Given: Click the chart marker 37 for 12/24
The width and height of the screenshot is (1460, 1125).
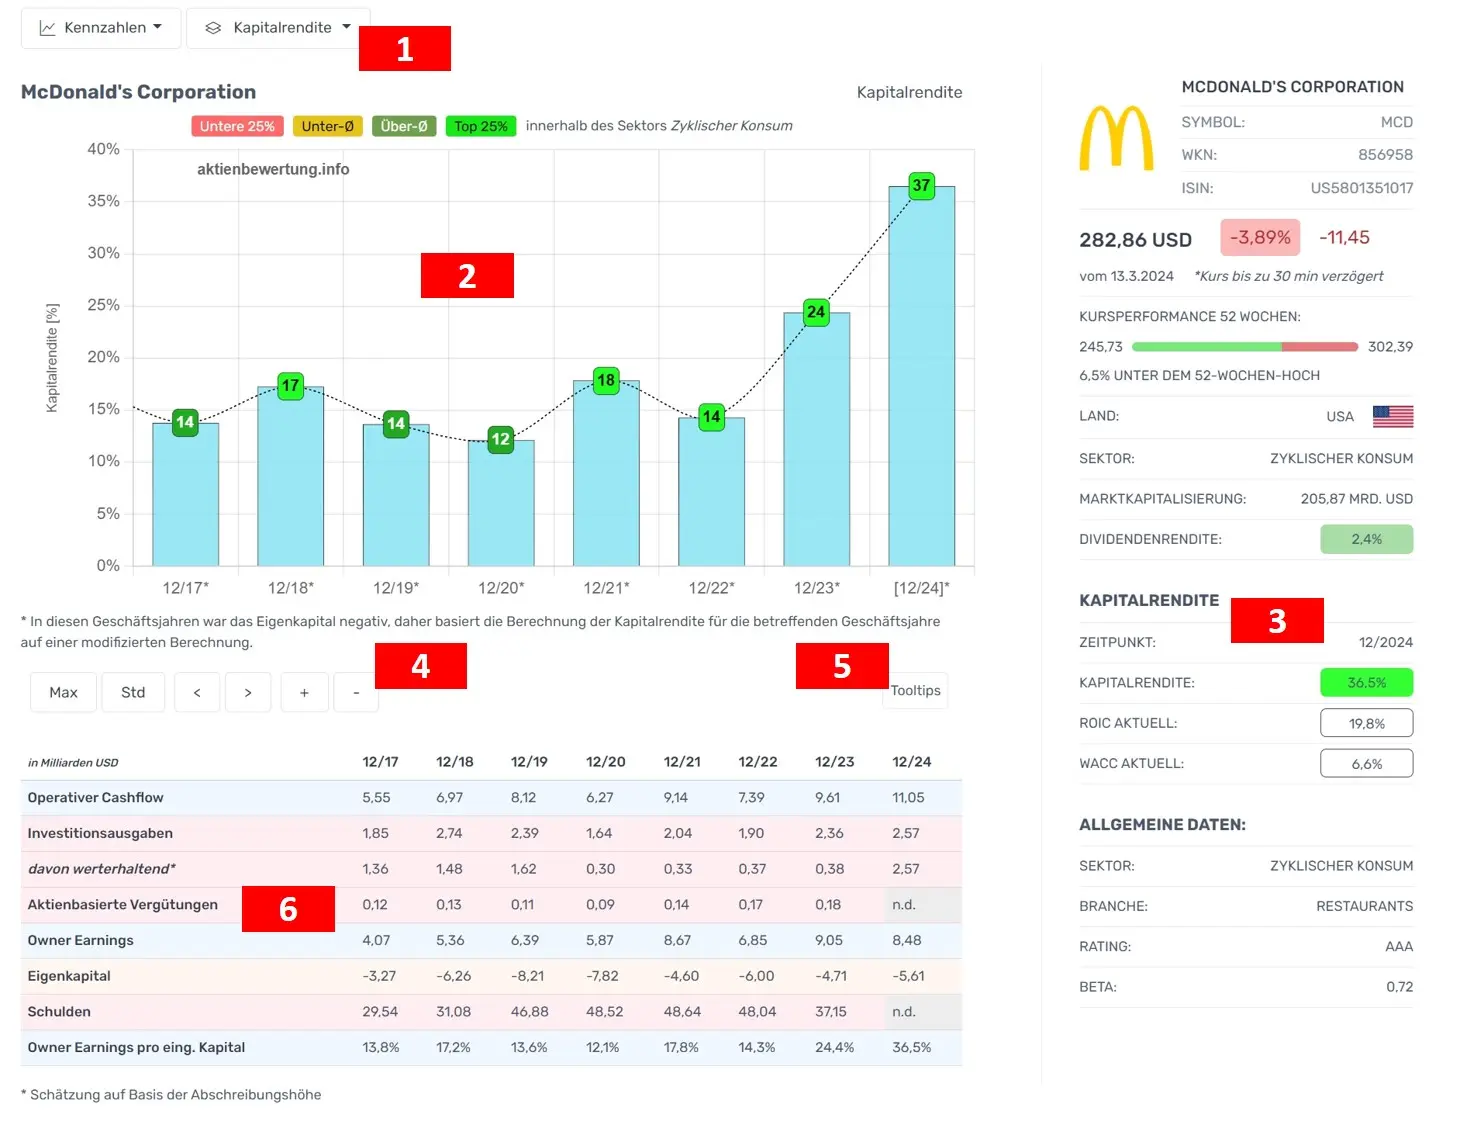Looking at the screenshot, I should [x=921, y=185].
